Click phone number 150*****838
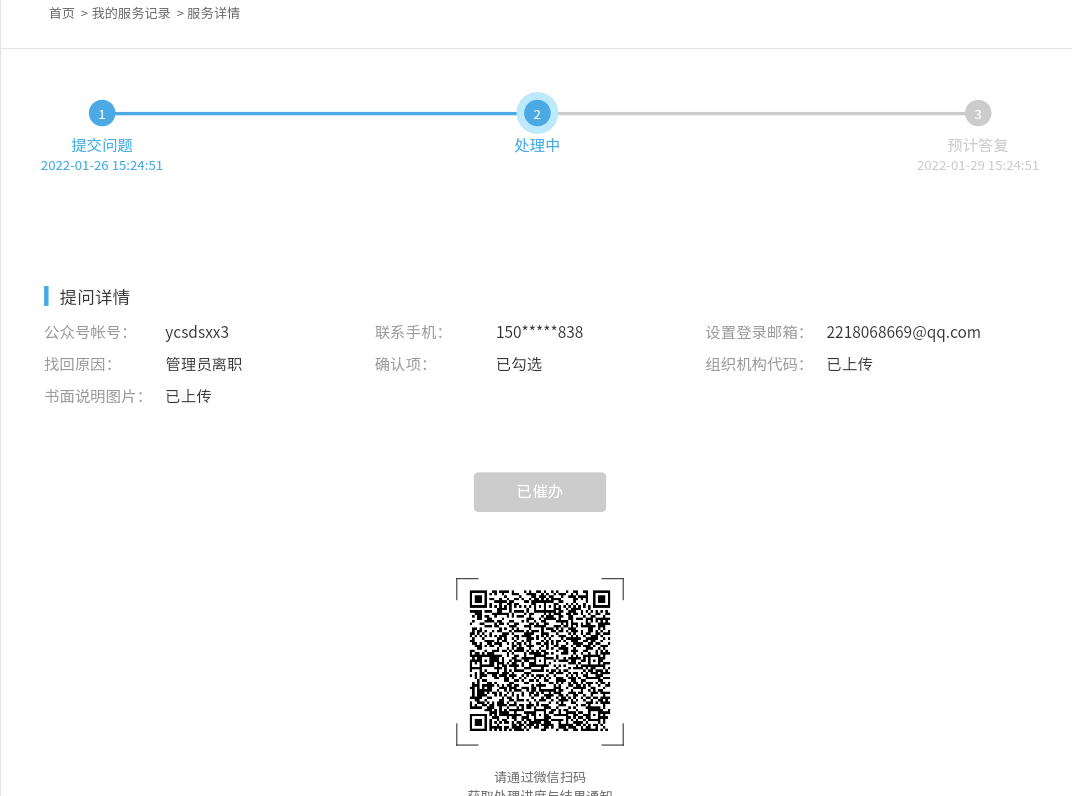This screenshot has height=796, width=1072. [x=539, y=332]
